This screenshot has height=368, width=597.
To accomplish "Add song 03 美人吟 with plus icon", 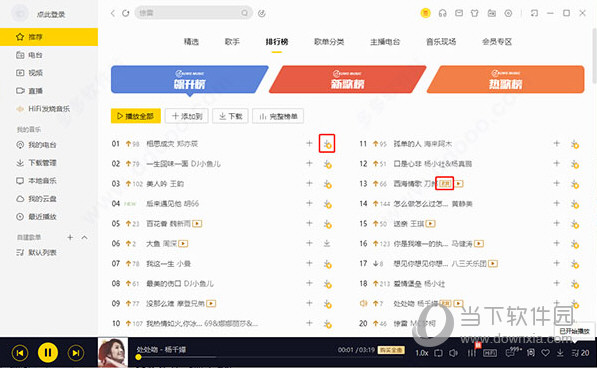I will pos(309,183).
